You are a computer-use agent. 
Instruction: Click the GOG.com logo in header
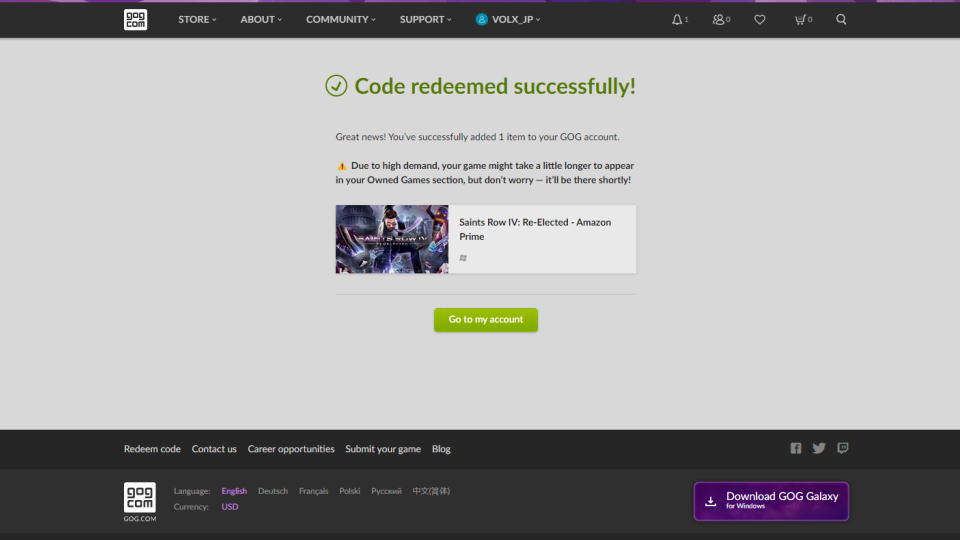135,20
